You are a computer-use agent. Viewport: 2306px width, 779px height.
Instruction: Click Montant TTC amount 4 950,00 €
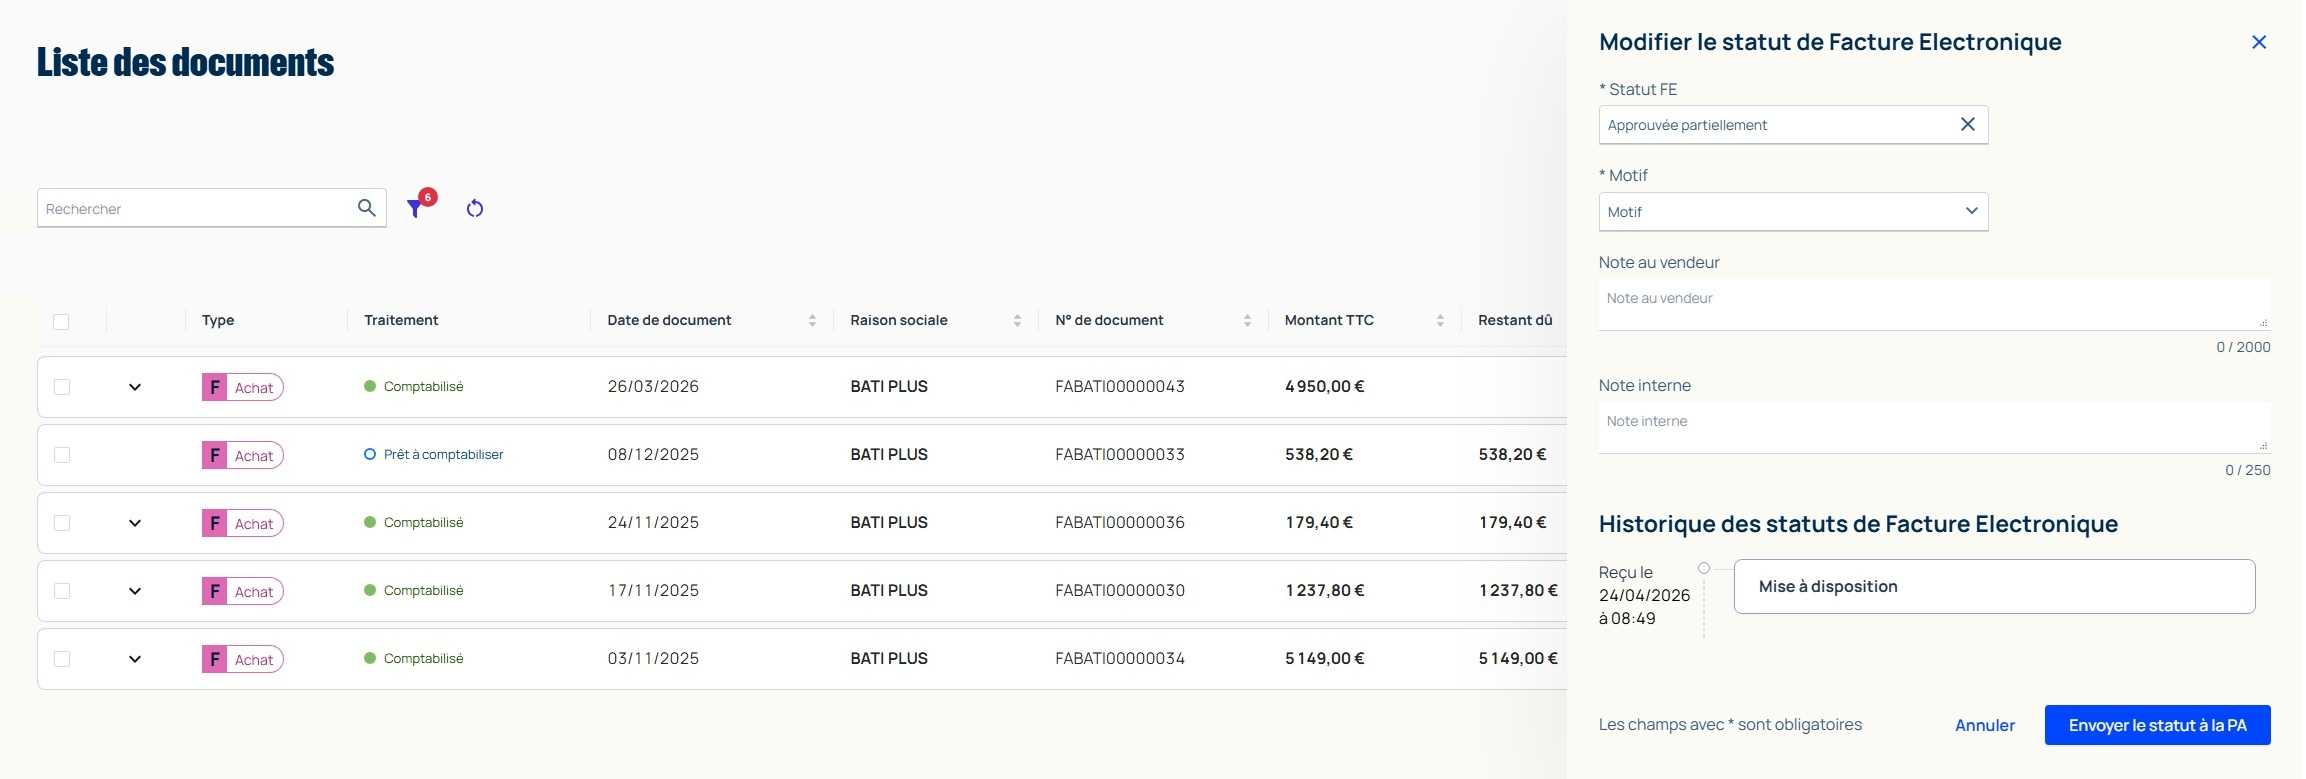tap(1325, 386)
